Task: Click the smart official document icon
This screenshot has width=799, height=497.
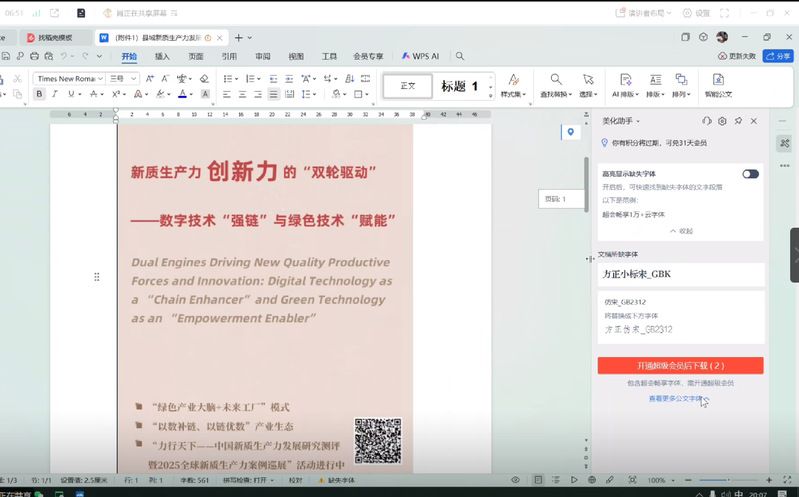Action: point(718,85)
